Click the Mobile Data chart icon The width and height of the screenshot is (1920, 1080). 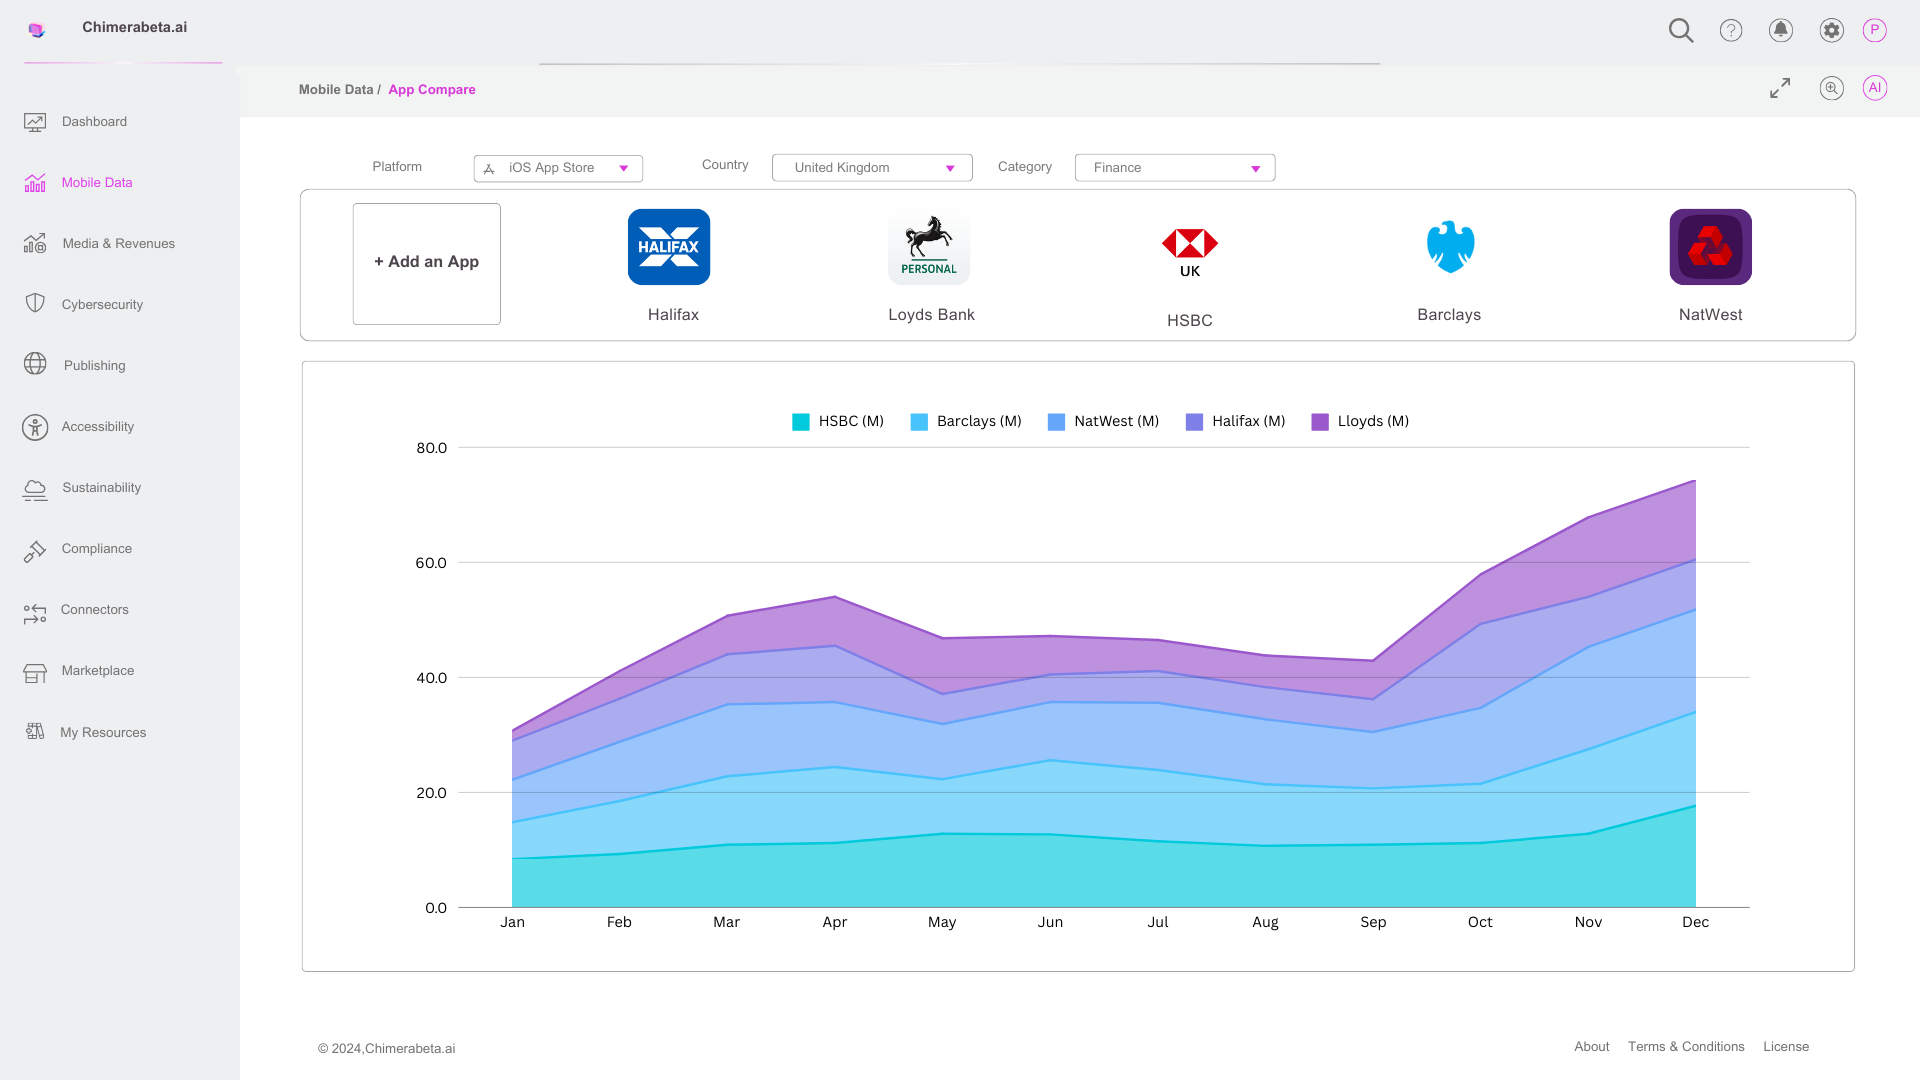pos(35,183)
